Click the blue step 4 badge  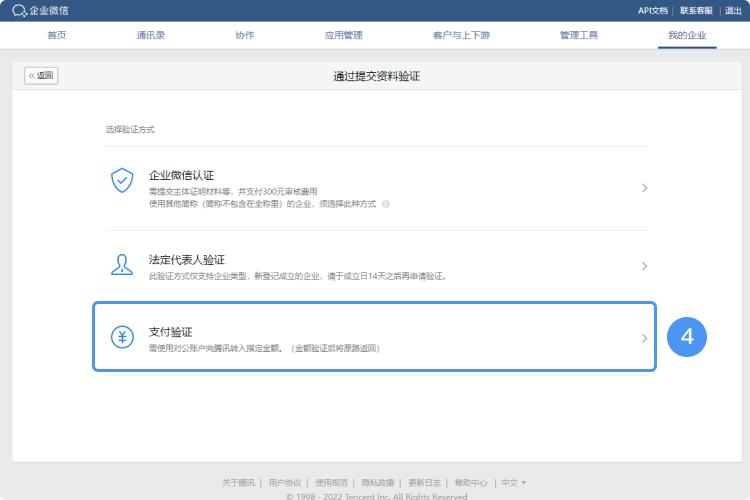(687, 337)
